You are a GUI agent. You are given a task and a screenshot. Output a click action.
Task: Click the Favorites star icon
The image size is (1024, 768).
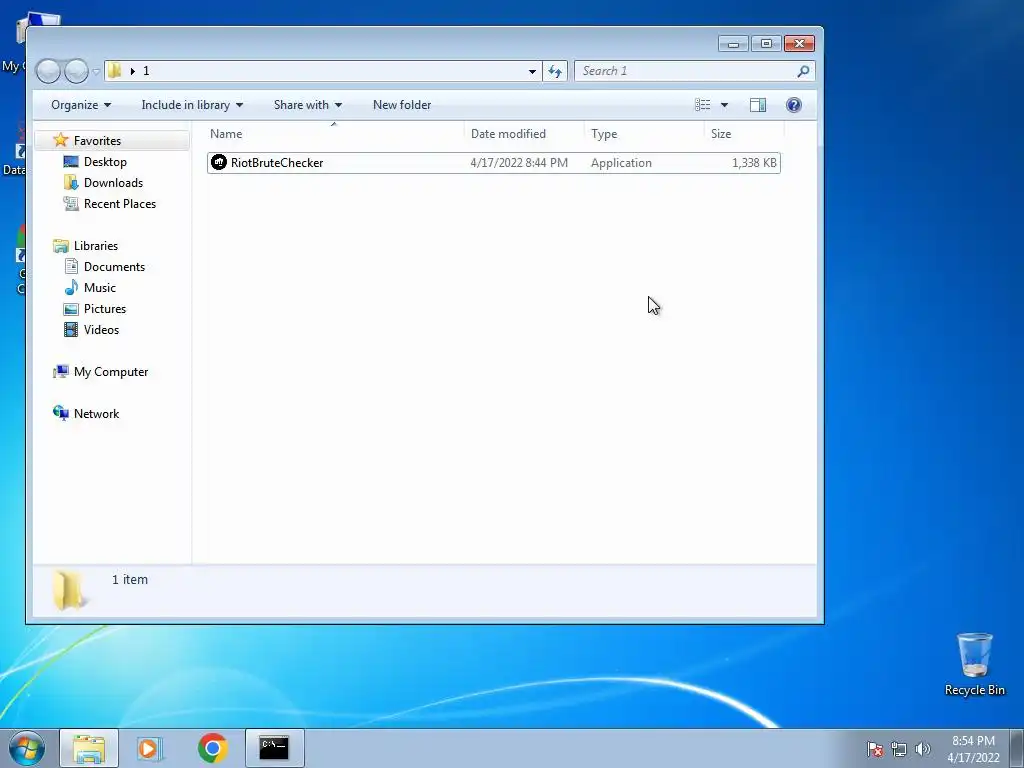(61, 140)
